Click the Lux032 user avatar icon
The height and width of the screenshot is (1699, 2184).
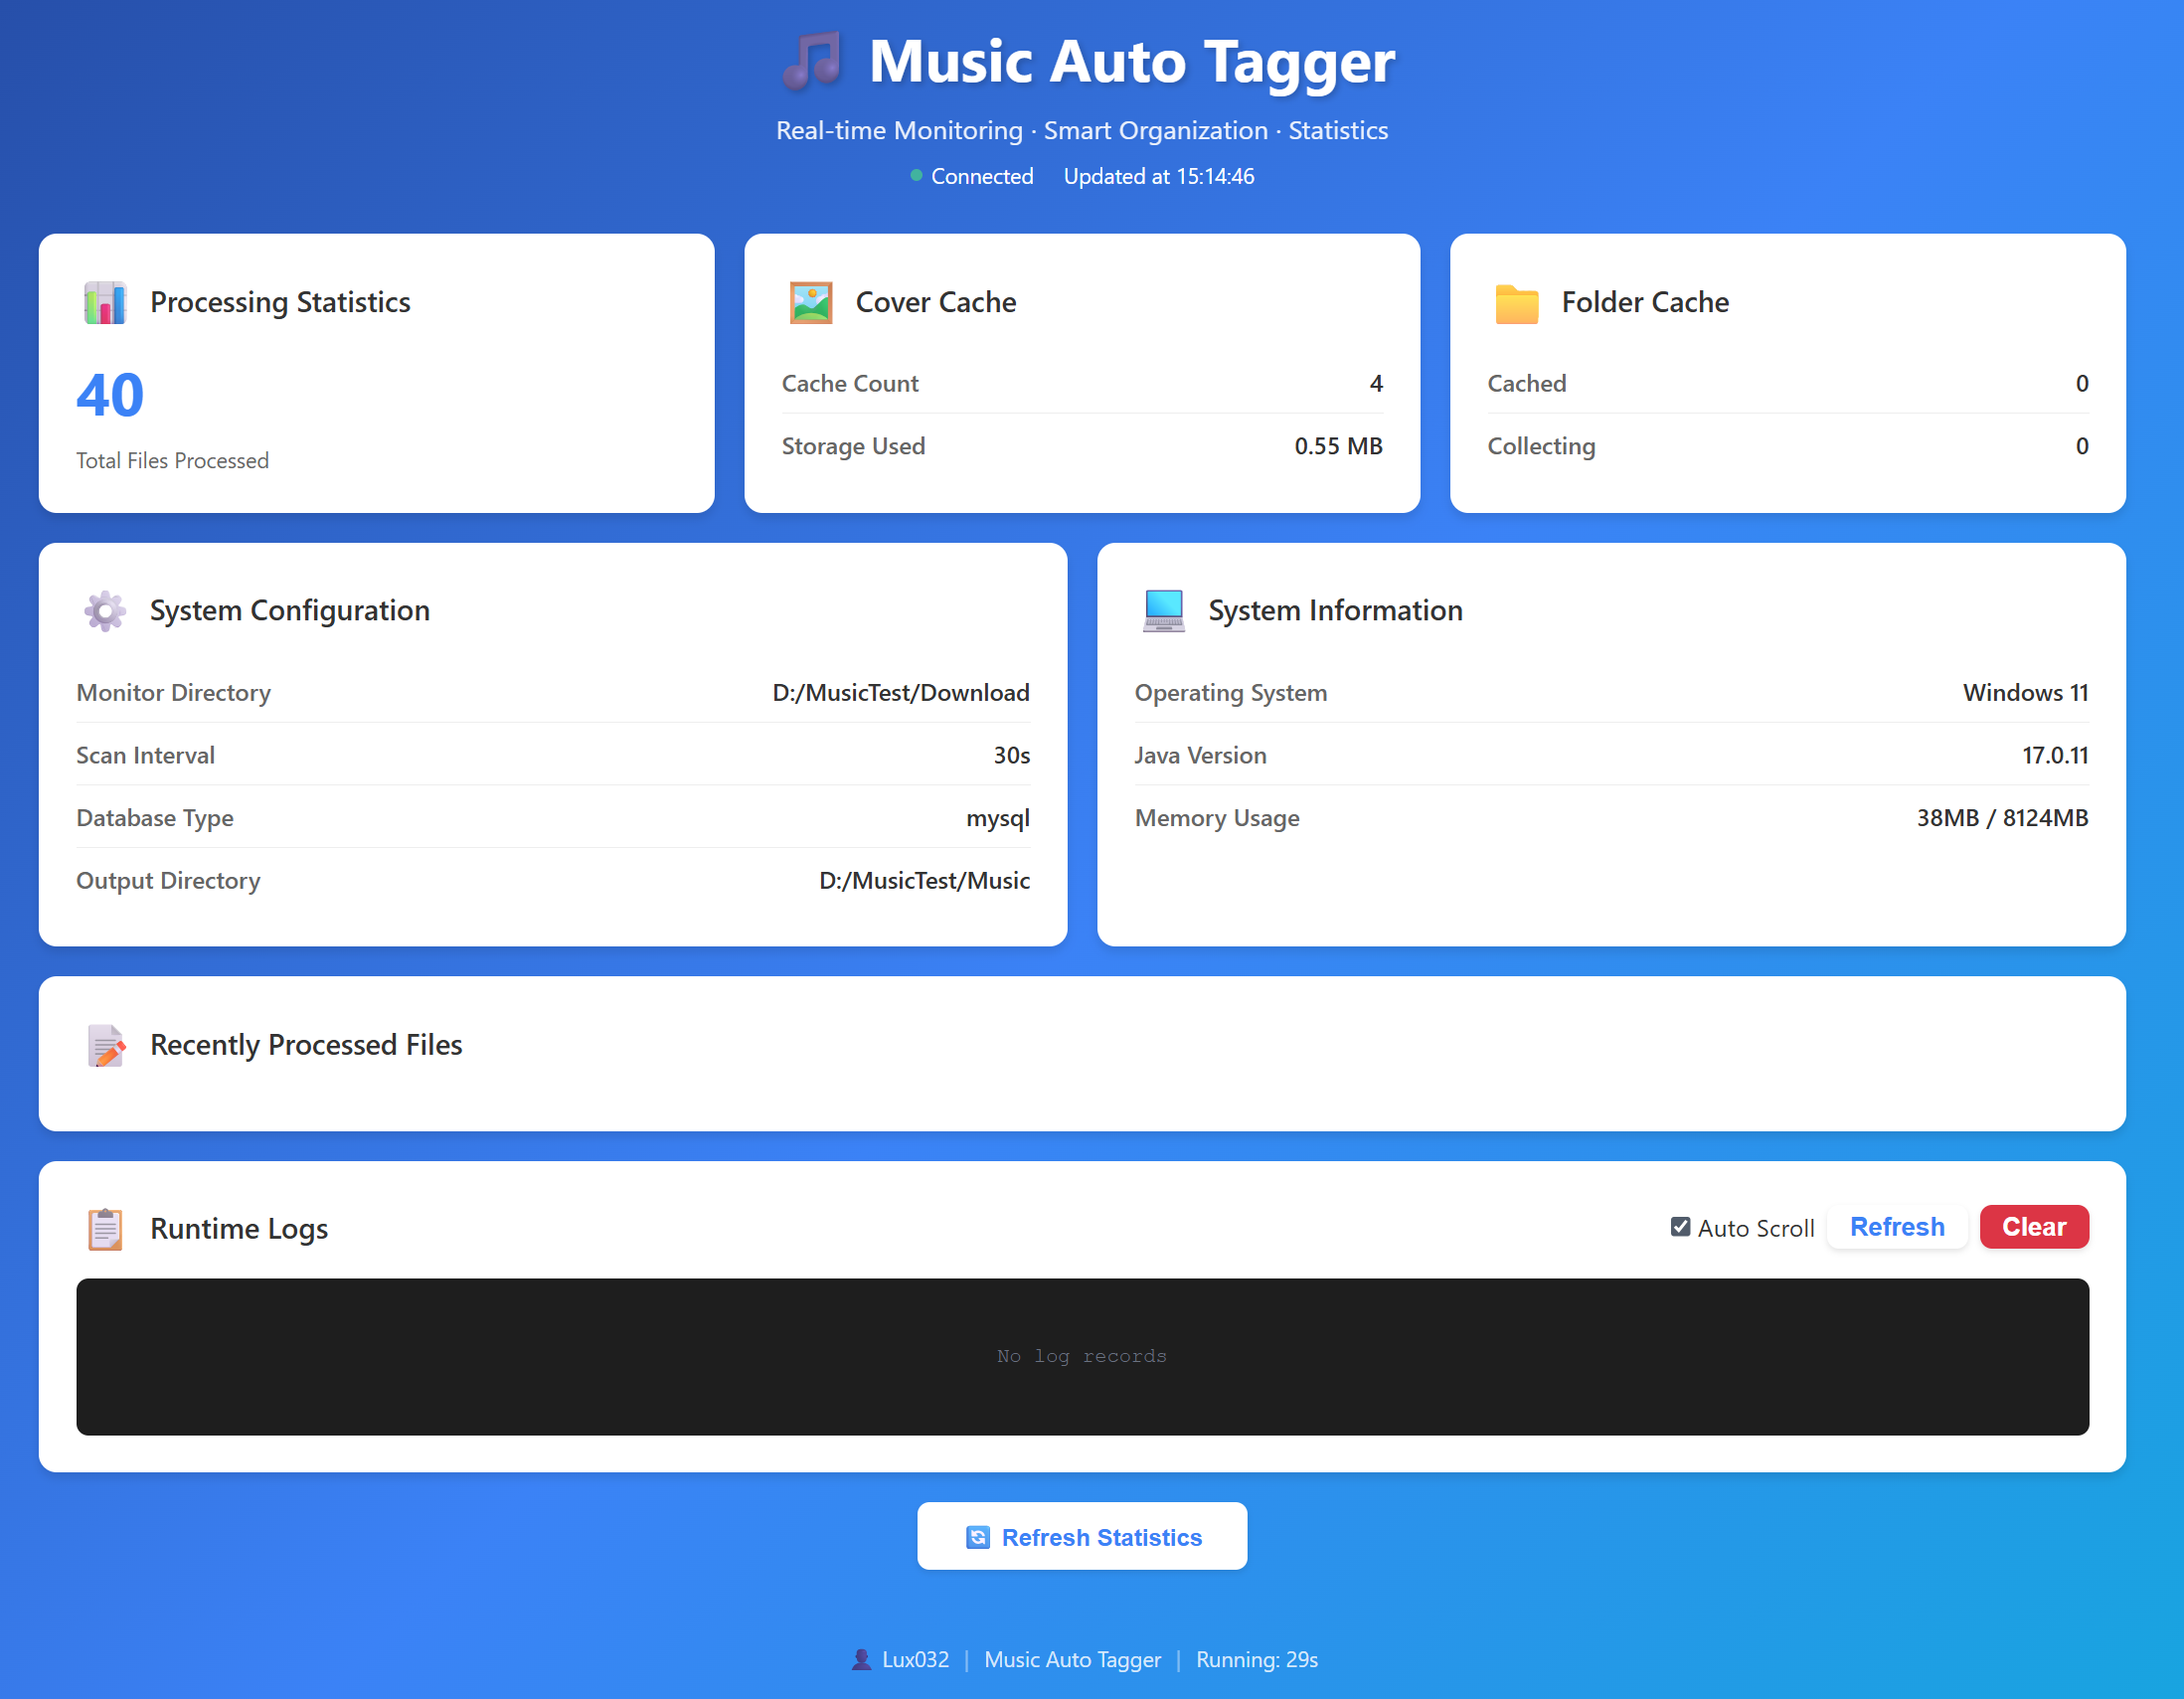(860, 1660)
